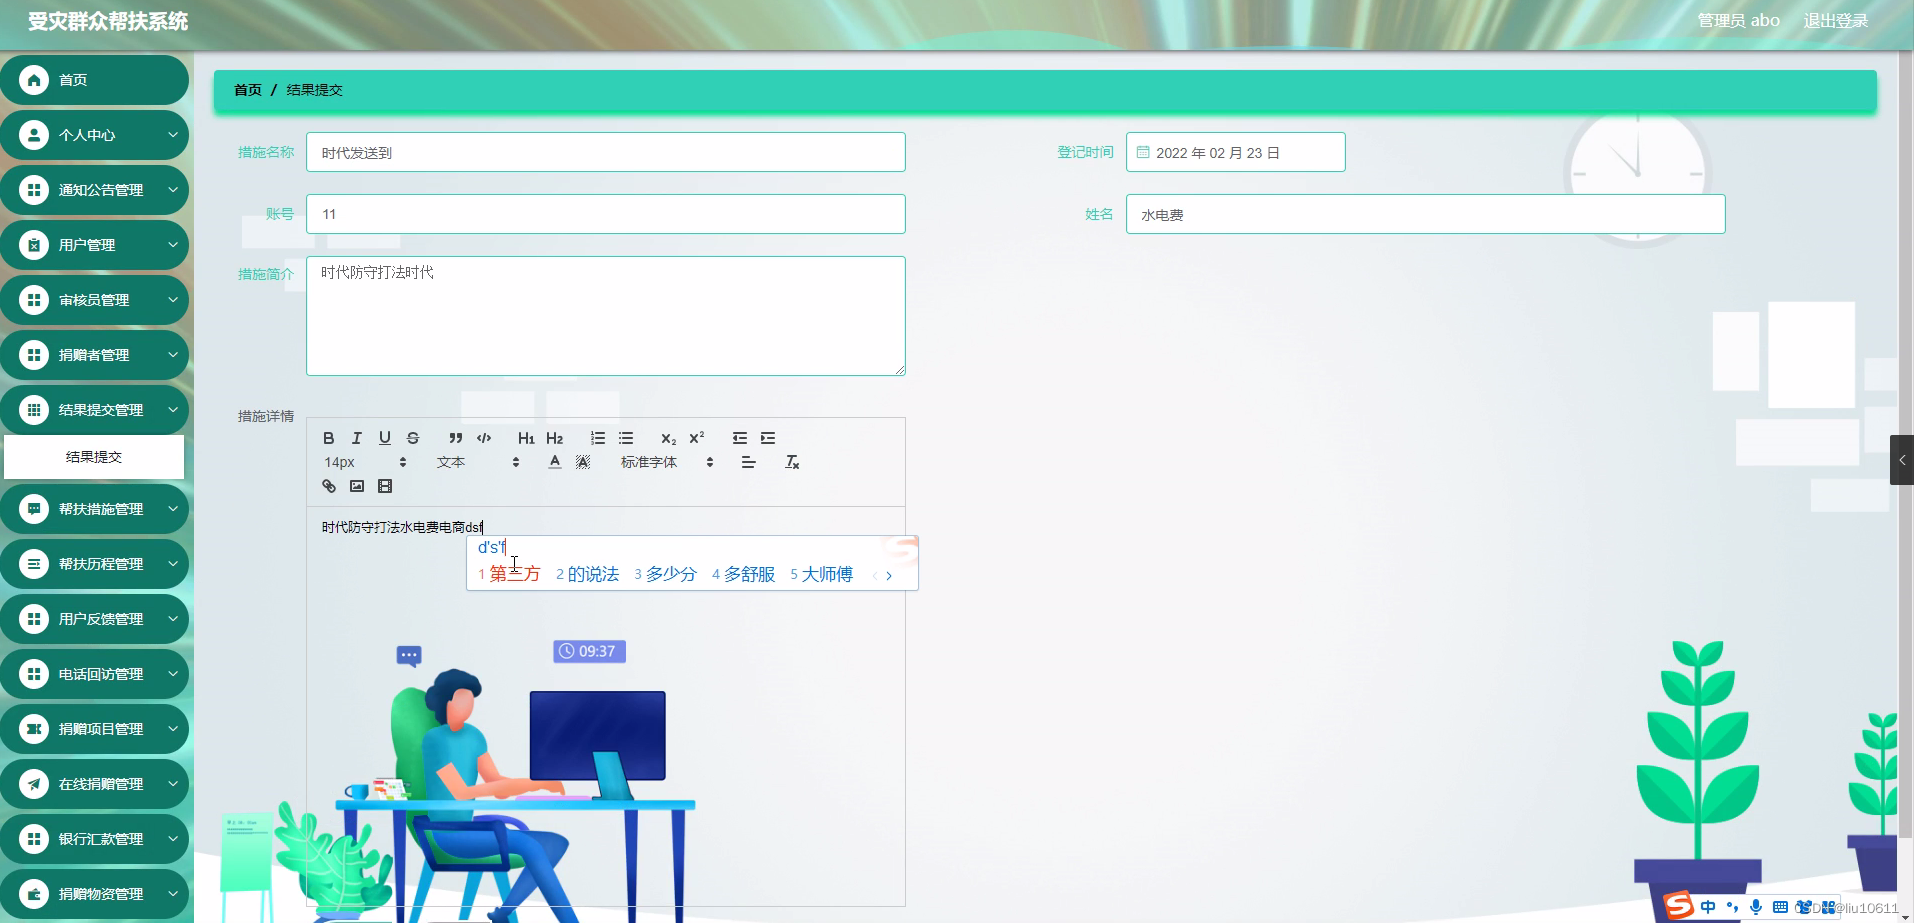Show next page of IME candidates
1914x923 pixels.
click(x=889, y=576)
